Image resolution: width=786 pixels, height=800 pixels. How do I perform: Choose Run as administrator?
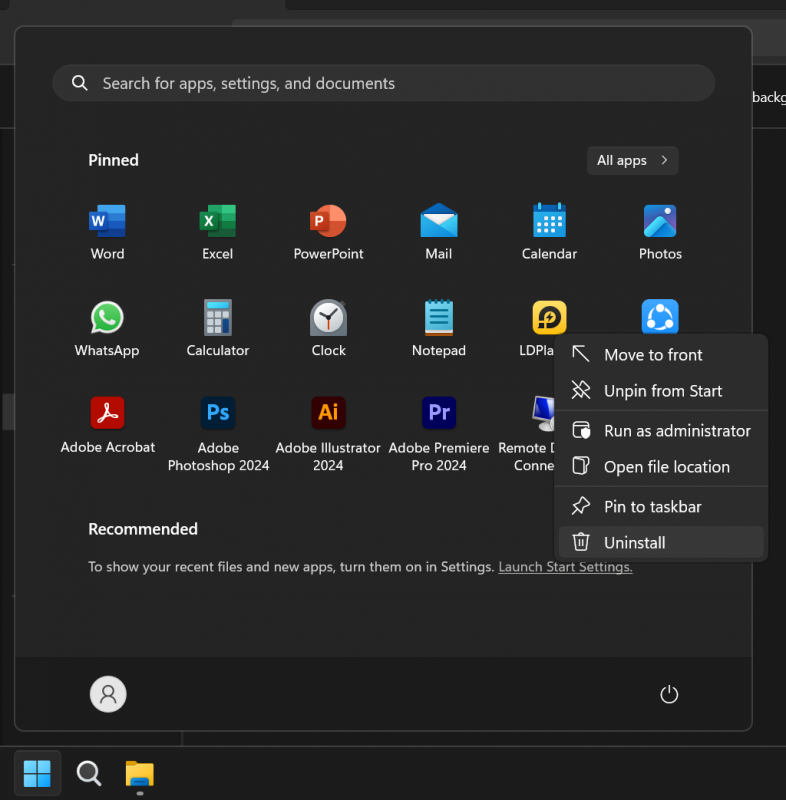click(661, 431)
